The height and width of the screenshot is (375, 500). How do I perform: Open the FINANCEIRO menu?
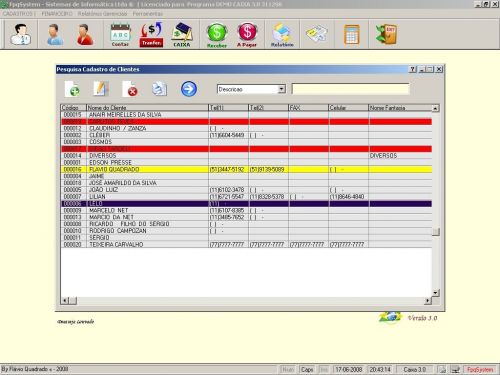[57, 14]
